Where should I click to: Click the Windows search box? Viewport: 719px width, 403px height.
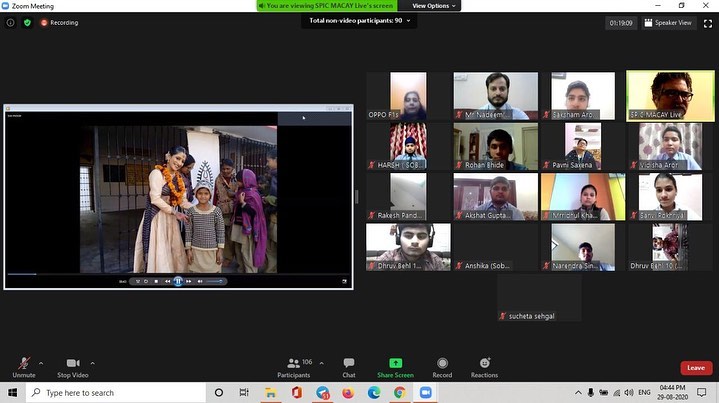click(x=110, y=393)
